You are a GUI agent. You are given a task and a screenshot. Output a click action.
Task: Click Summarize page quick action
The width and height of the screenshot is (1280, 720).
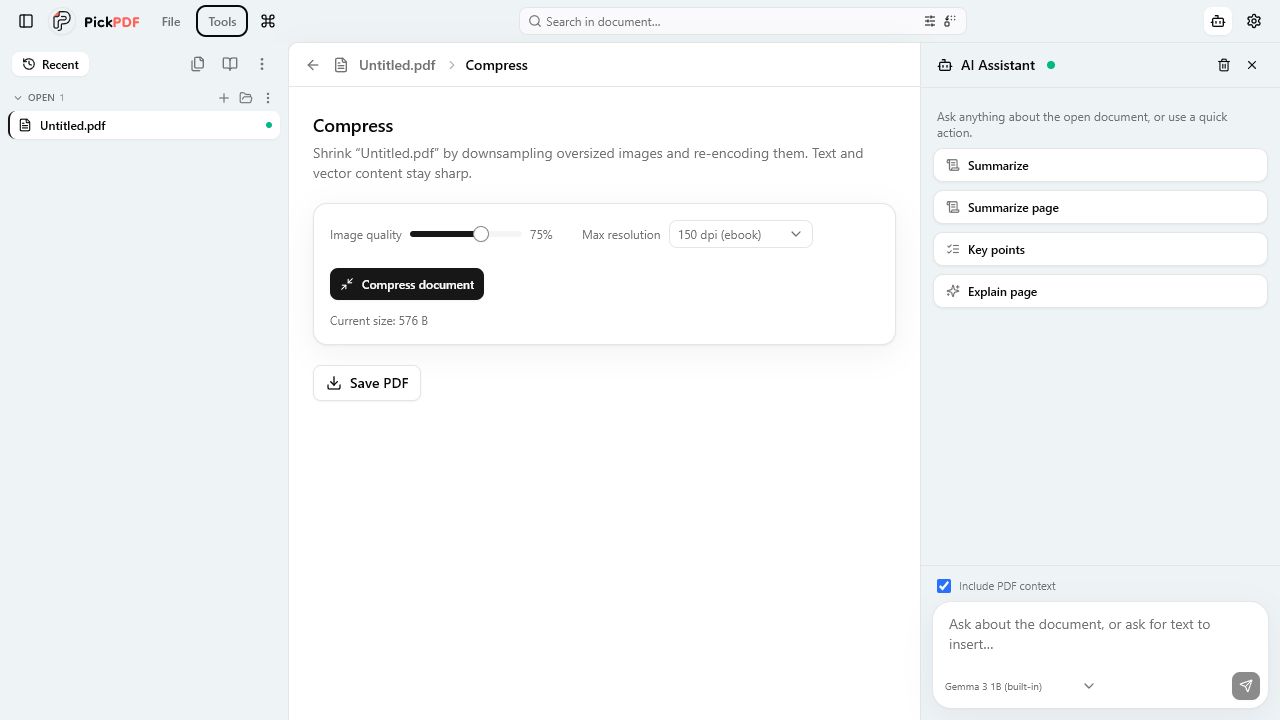[1100, 208]
